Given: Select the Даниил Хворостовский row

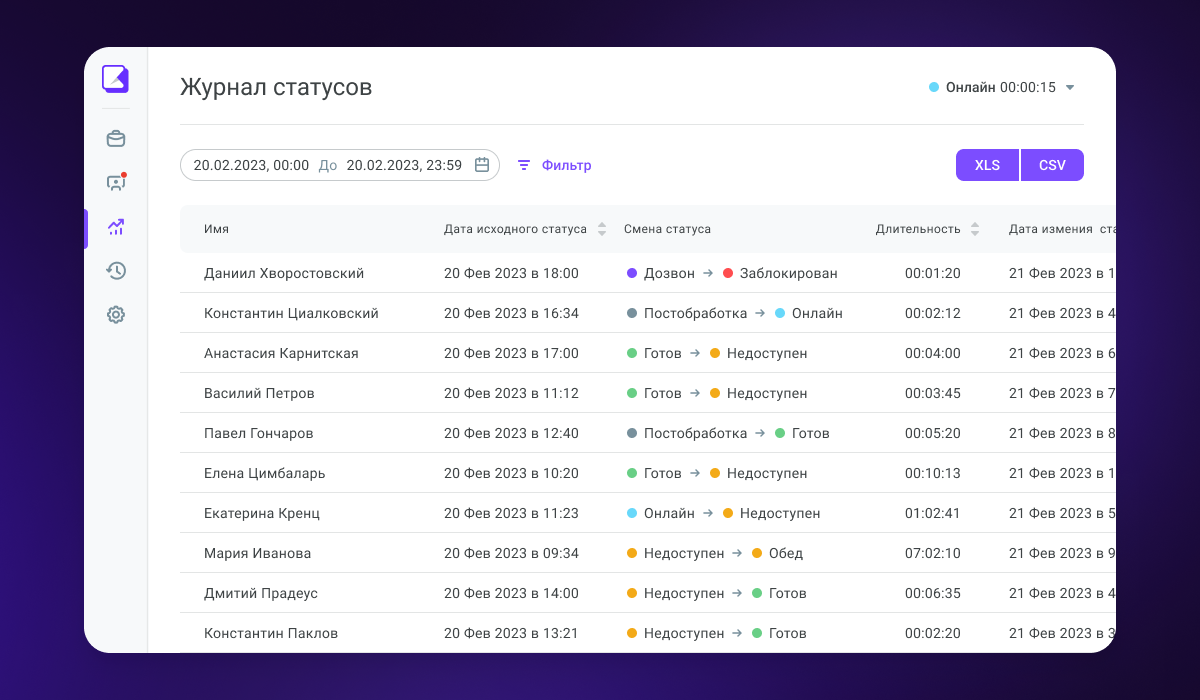Looking at the screenshot, I should click(x=648, y=273).
